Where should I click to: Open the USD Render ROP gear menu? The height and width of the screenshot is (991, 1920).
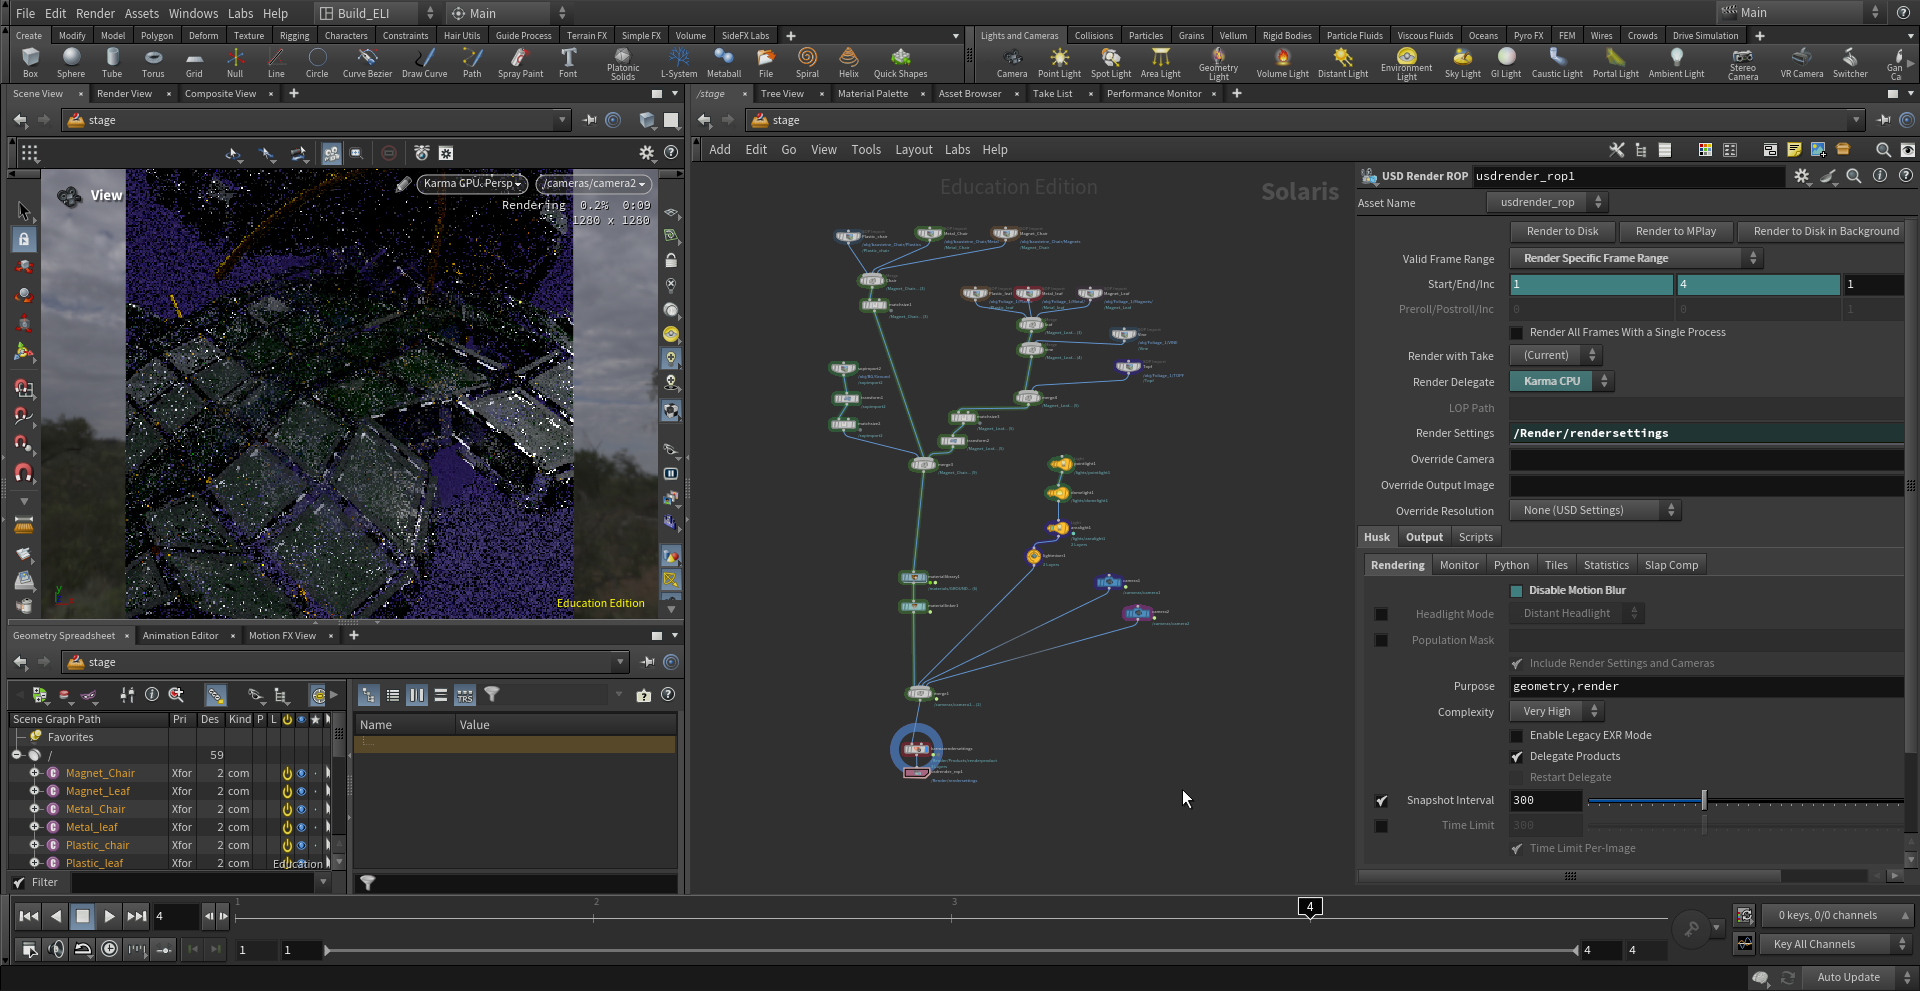(1802, 176)
